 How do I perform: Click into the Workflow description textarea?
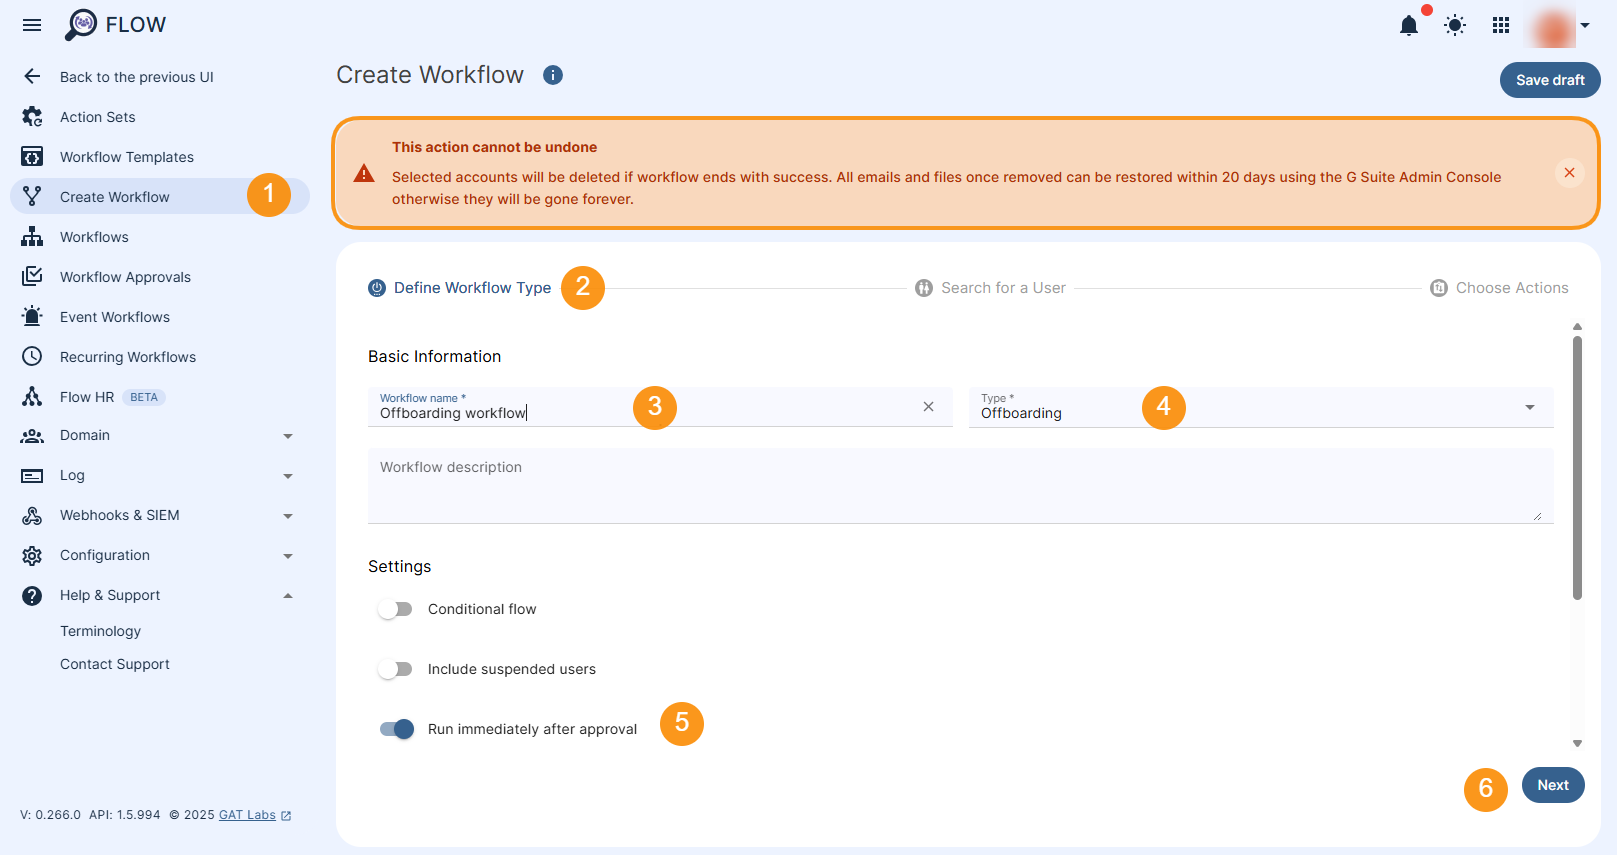click(960, 485)
